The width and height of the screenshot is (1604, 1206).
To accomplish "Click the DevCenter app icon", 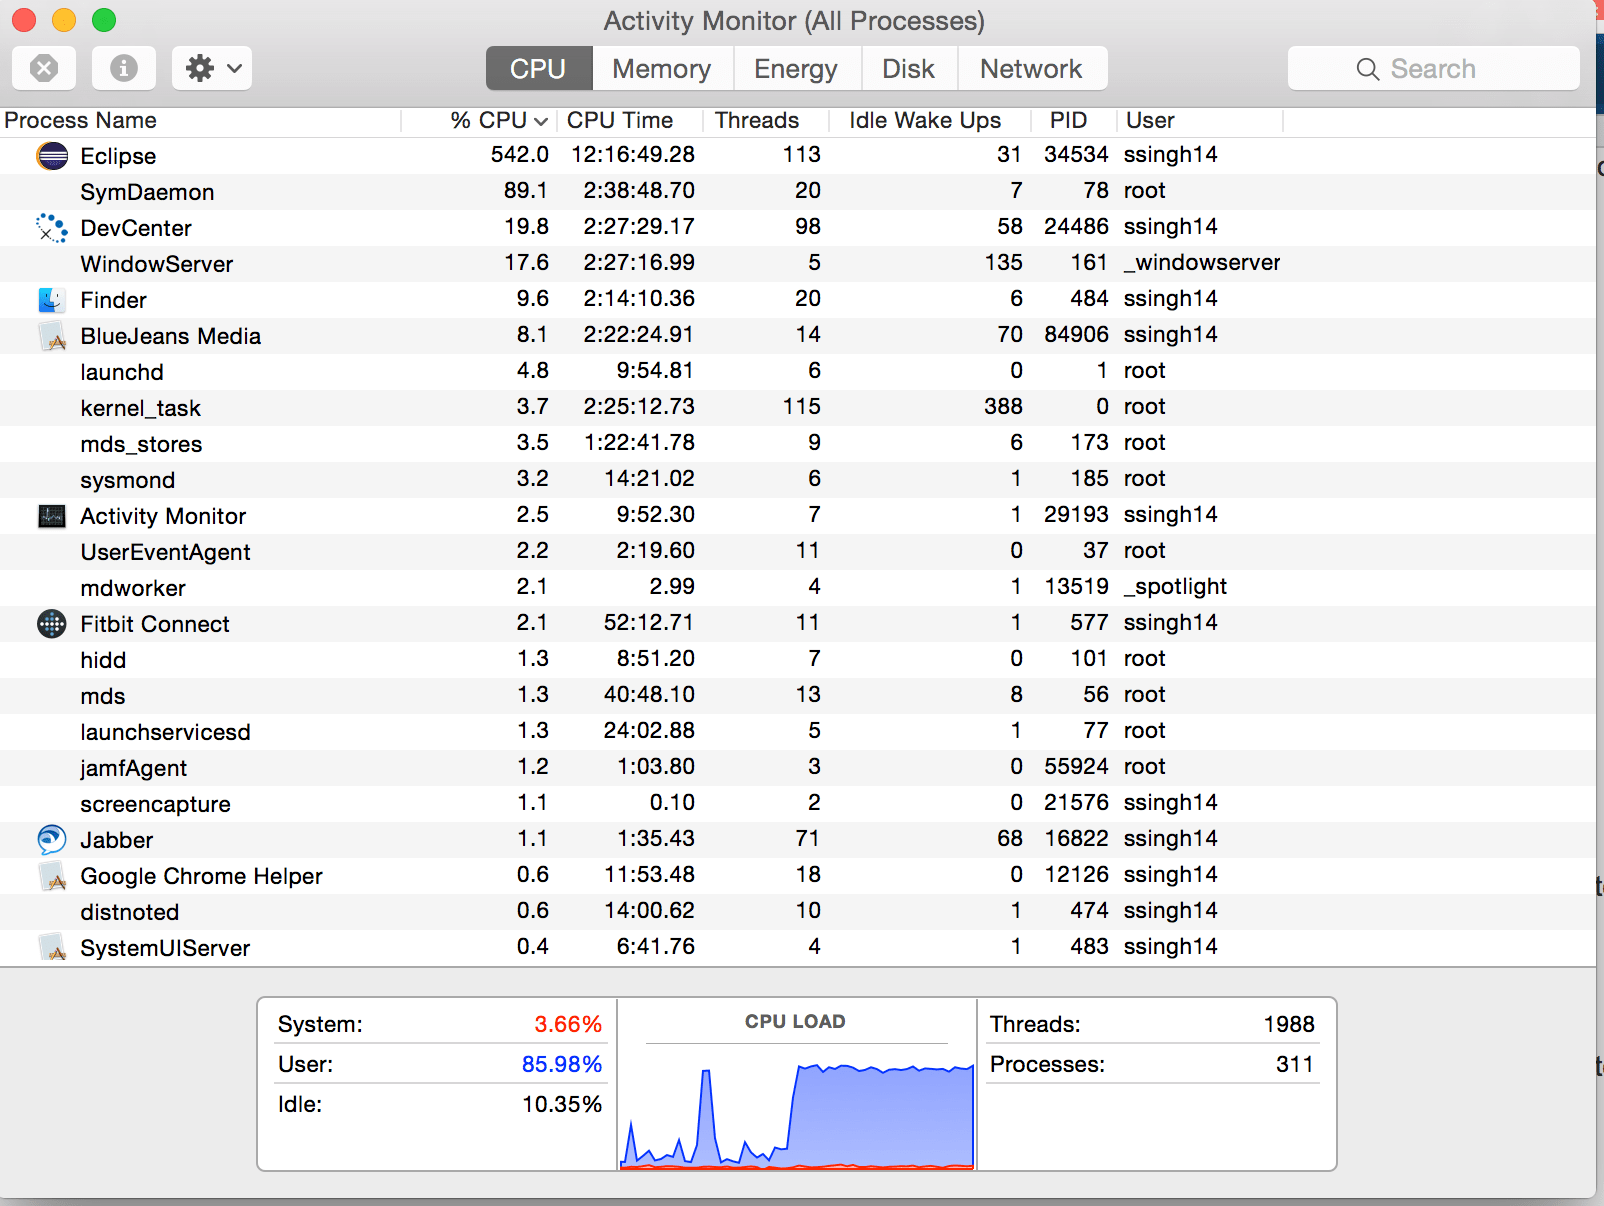I will pyautogui.click(x=52, y=228).
